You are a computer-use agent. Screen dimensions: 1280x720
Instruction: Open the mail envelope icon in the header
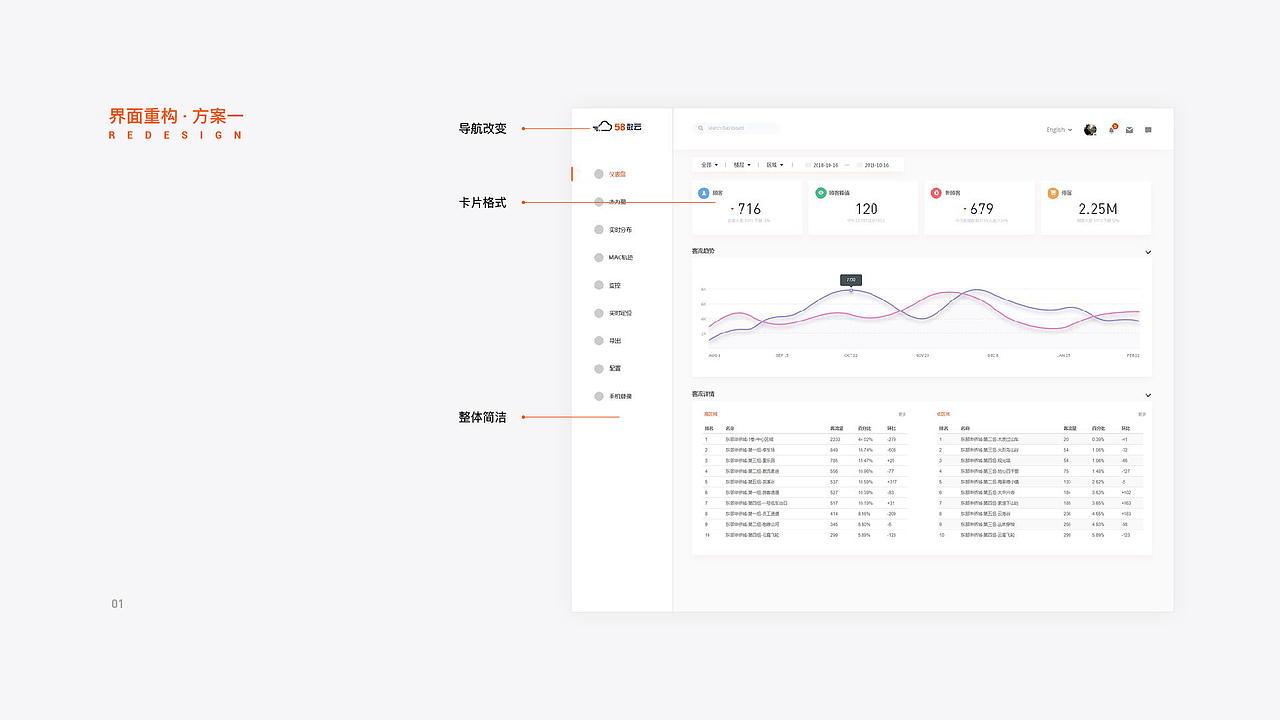tap(1129, 130)
